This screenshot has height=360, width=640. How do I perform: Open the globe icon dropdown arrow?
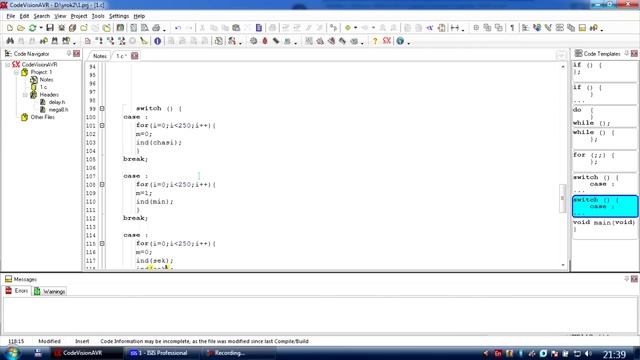(409, 42)
